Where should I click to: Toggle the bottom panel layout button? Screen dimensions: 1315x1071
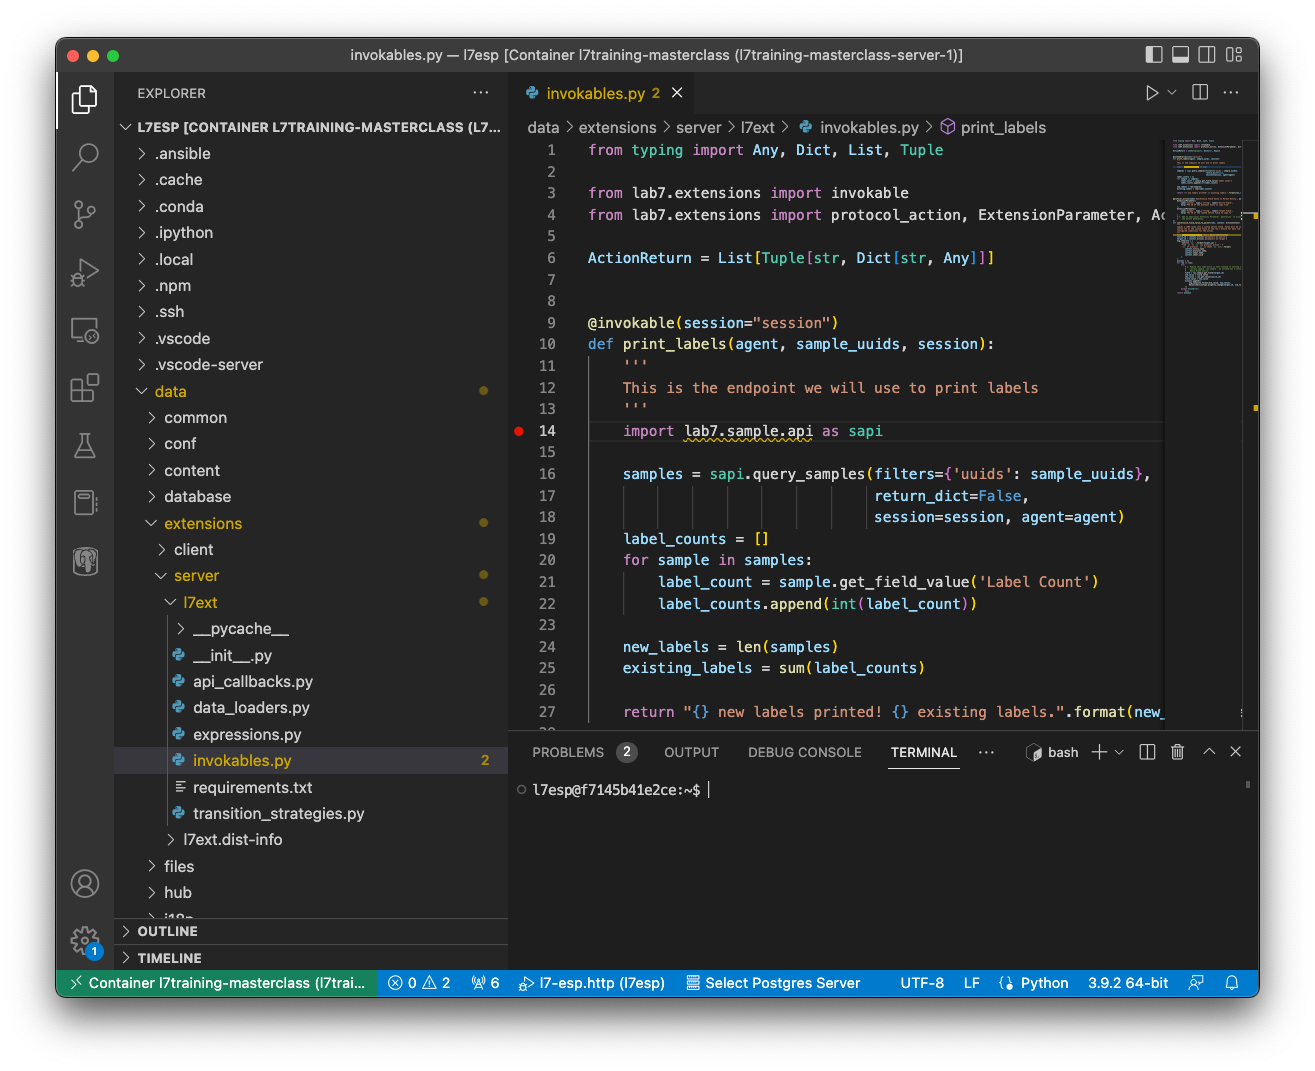[1181, 55]
